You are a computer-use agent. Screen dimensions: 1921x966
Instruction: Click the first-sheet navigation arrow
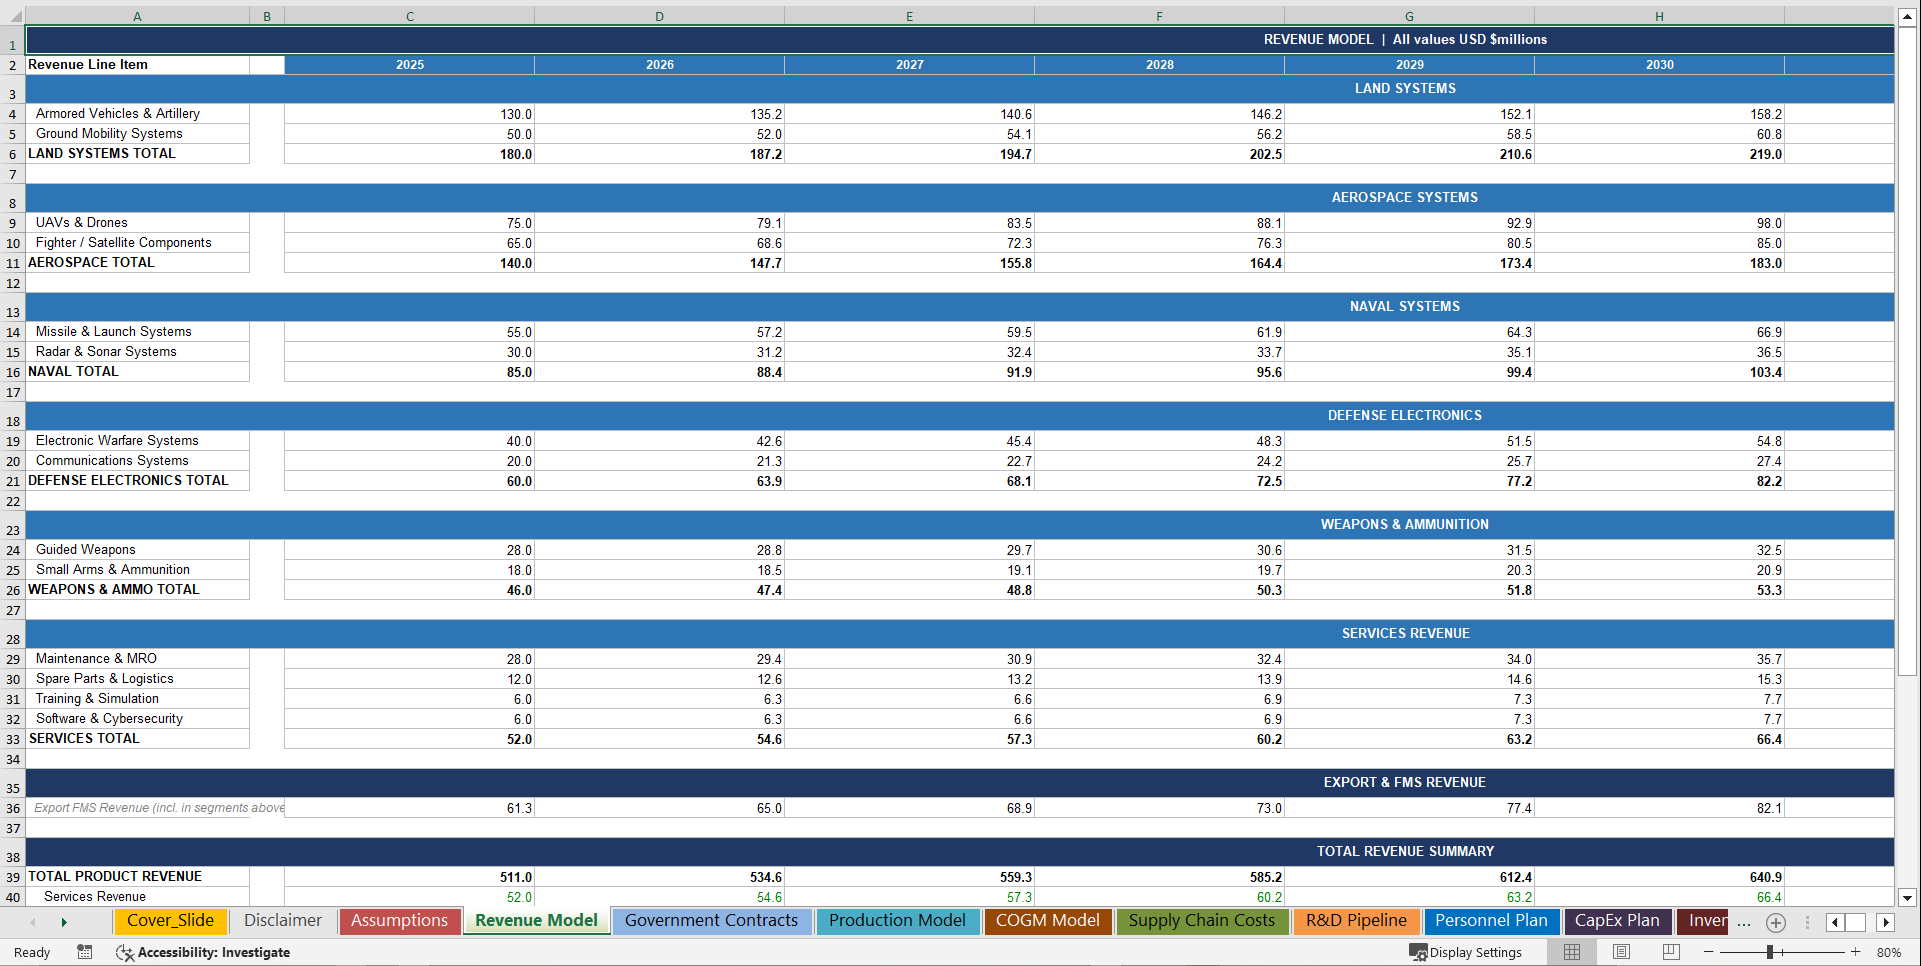pos(32,921)
